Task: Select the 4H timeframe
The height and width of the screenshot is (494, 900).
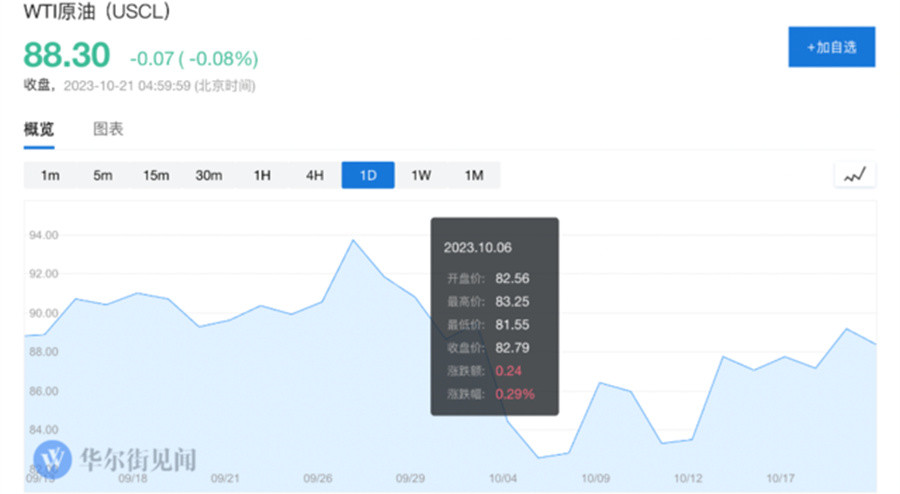Action: click(315, 175)
